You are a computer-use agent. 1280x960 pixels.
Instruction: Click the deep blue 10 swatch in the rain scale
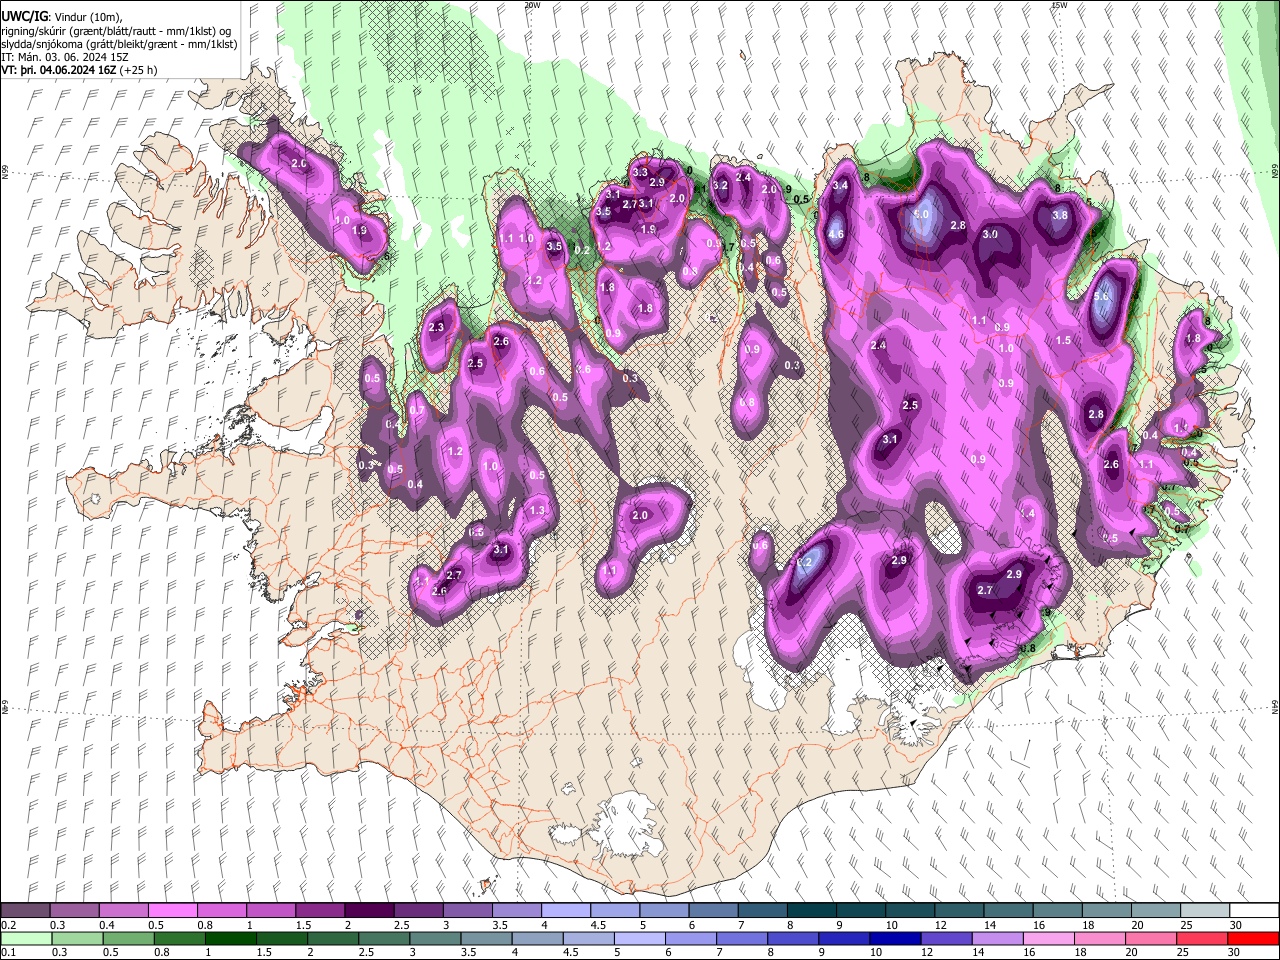point(894,938)
